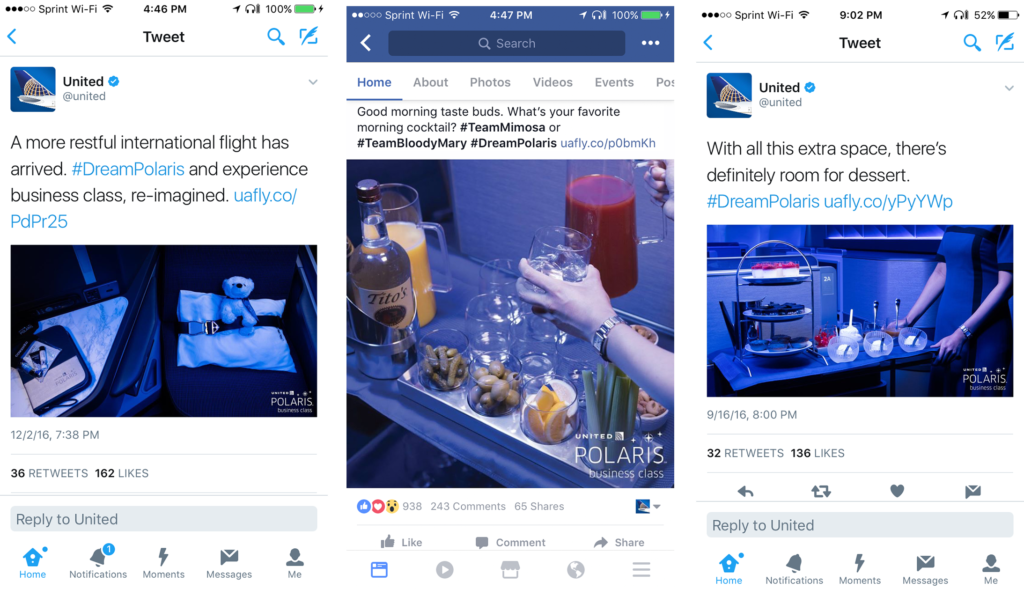Like the dessert tweet with the heart icon
The image size is (1024, 589).
tap(897, 491)
